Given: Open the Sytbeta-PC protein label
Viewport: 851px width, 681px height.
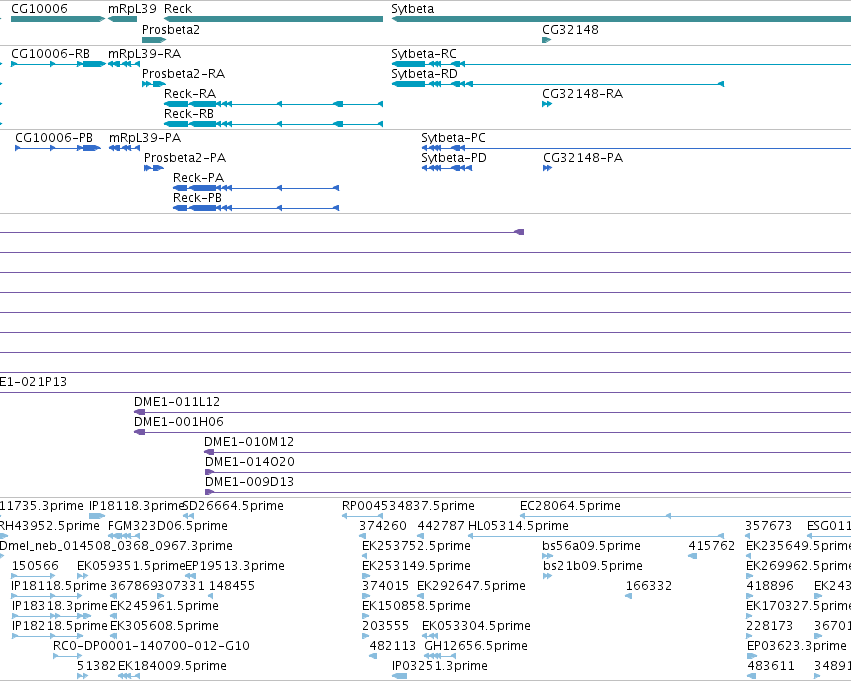Looking at the screenshot, I should (x=453, y=137).
